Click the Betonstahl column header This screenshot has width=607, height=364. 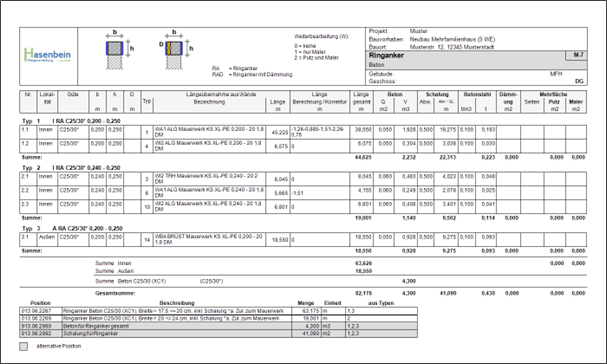click(x=477, y=94)
